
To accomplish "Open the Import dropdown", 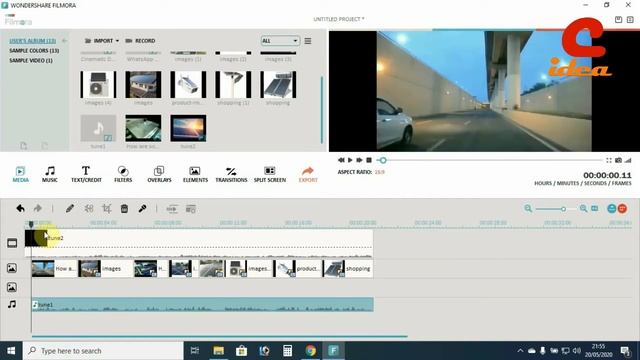I will pos(102,41).
